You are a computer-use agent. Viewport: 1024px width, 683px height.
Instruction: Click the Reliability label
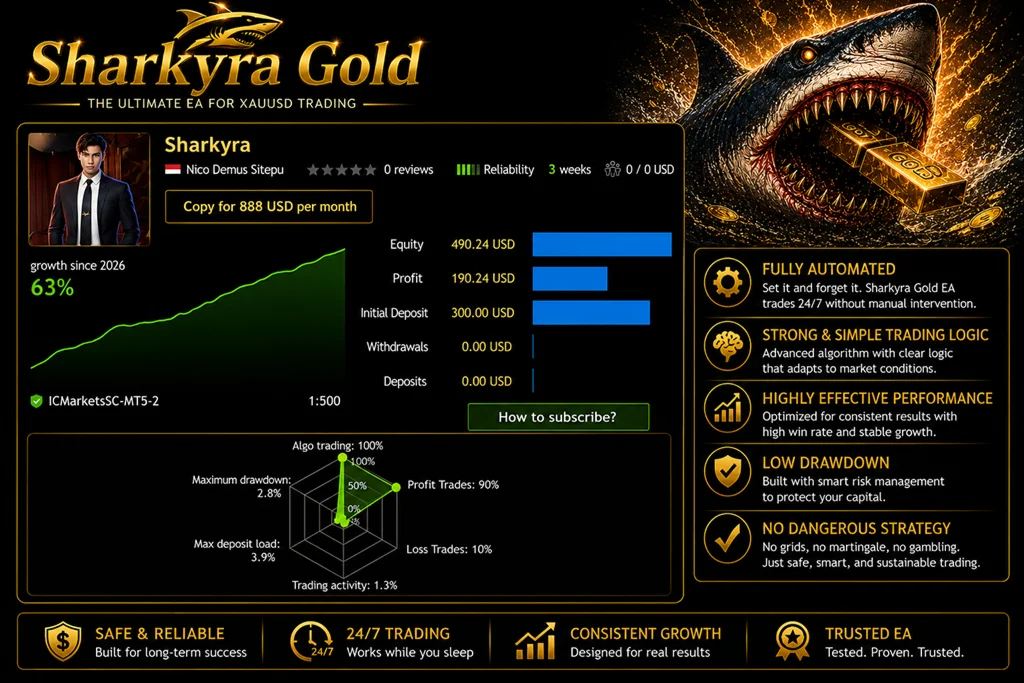coord(509,170)
